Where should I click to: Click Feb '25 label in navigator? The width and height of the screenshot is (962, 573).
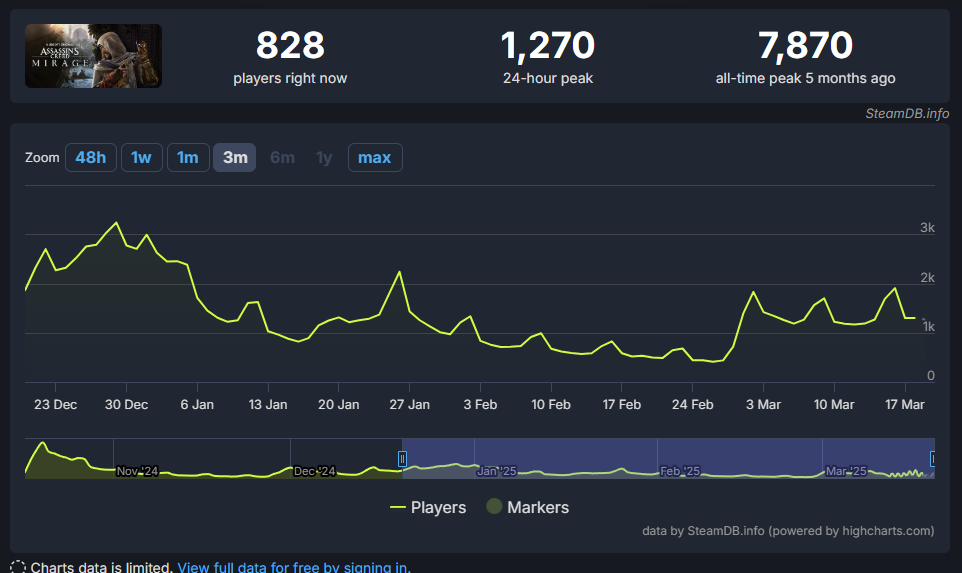pyautogui.click(x=680, y=471)
